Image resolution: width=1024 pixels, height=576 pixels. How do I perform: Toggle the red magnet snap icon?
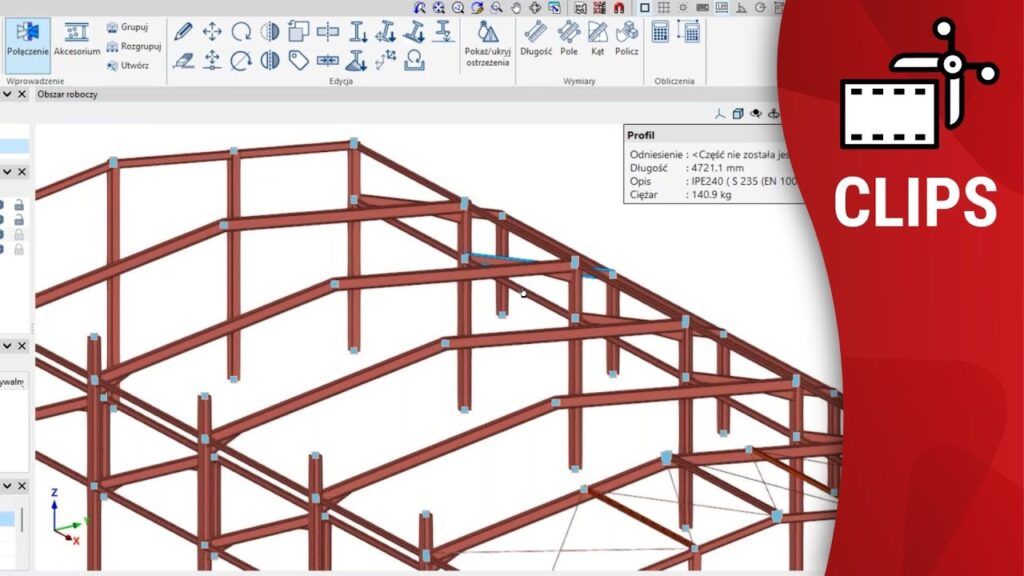click(x=620, y=8)
